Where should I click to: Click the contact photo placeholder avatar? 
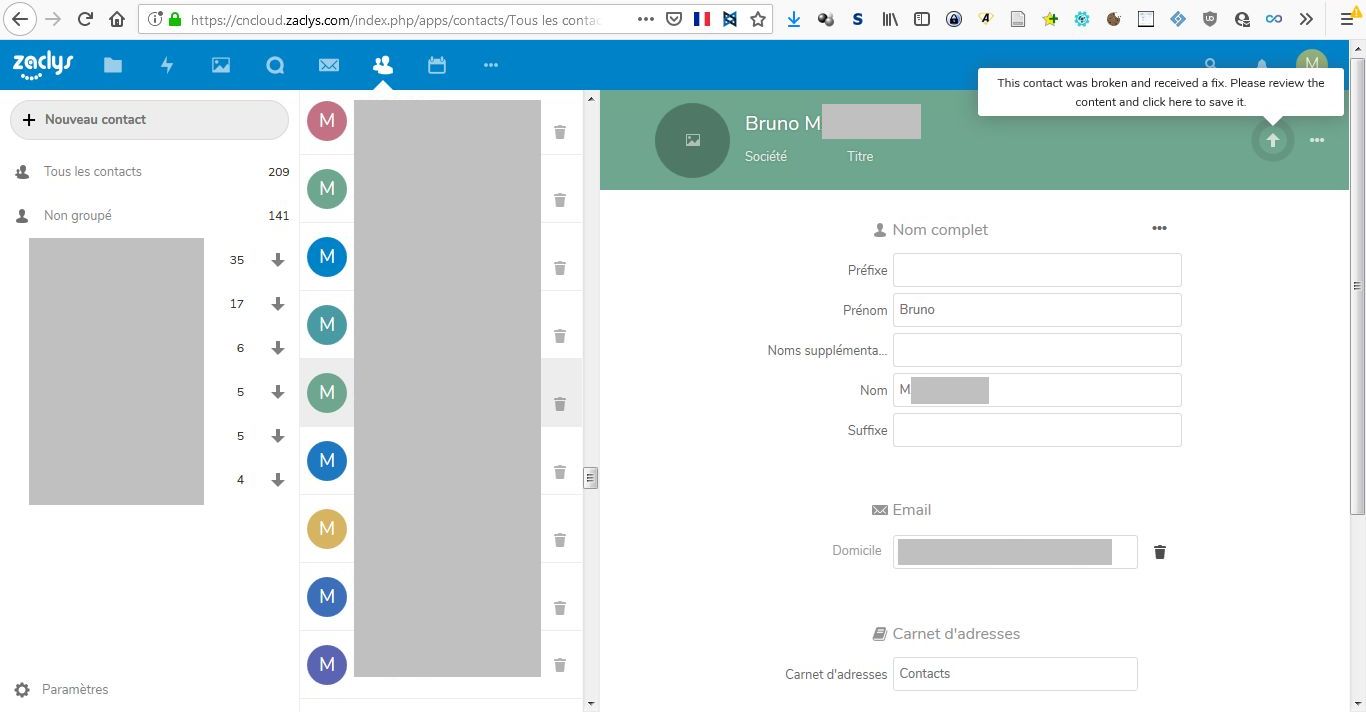coord(692,140)
